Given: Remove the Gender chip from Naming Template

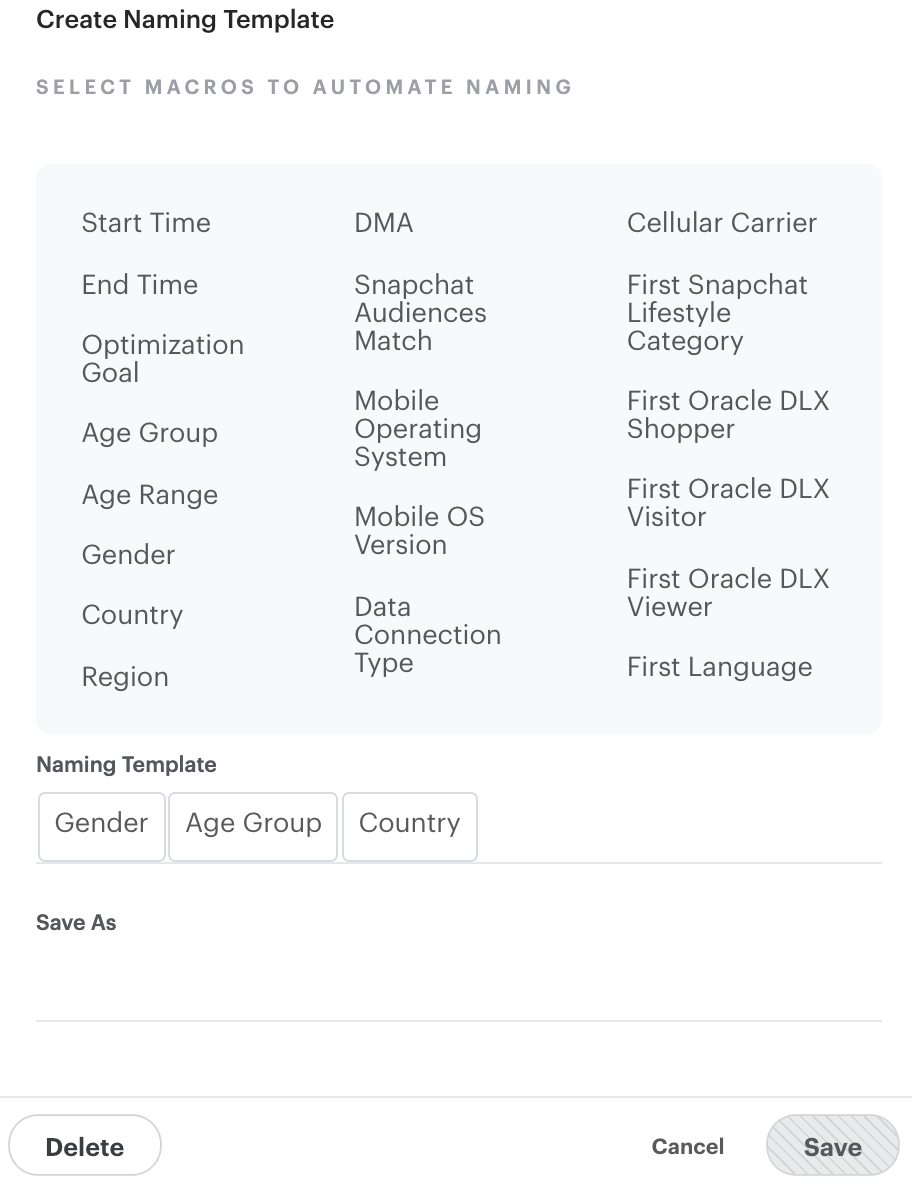Looking at the screenshot, I should coord(101,825).
